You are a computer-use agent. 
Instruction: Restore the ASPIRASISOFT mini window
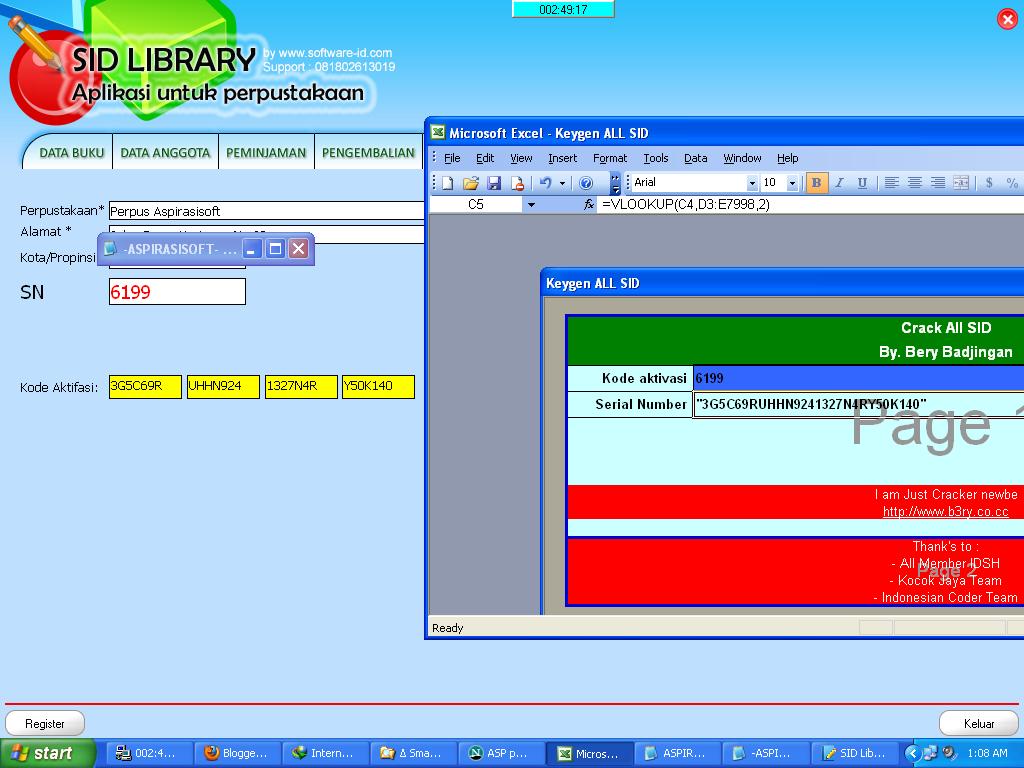252,249
